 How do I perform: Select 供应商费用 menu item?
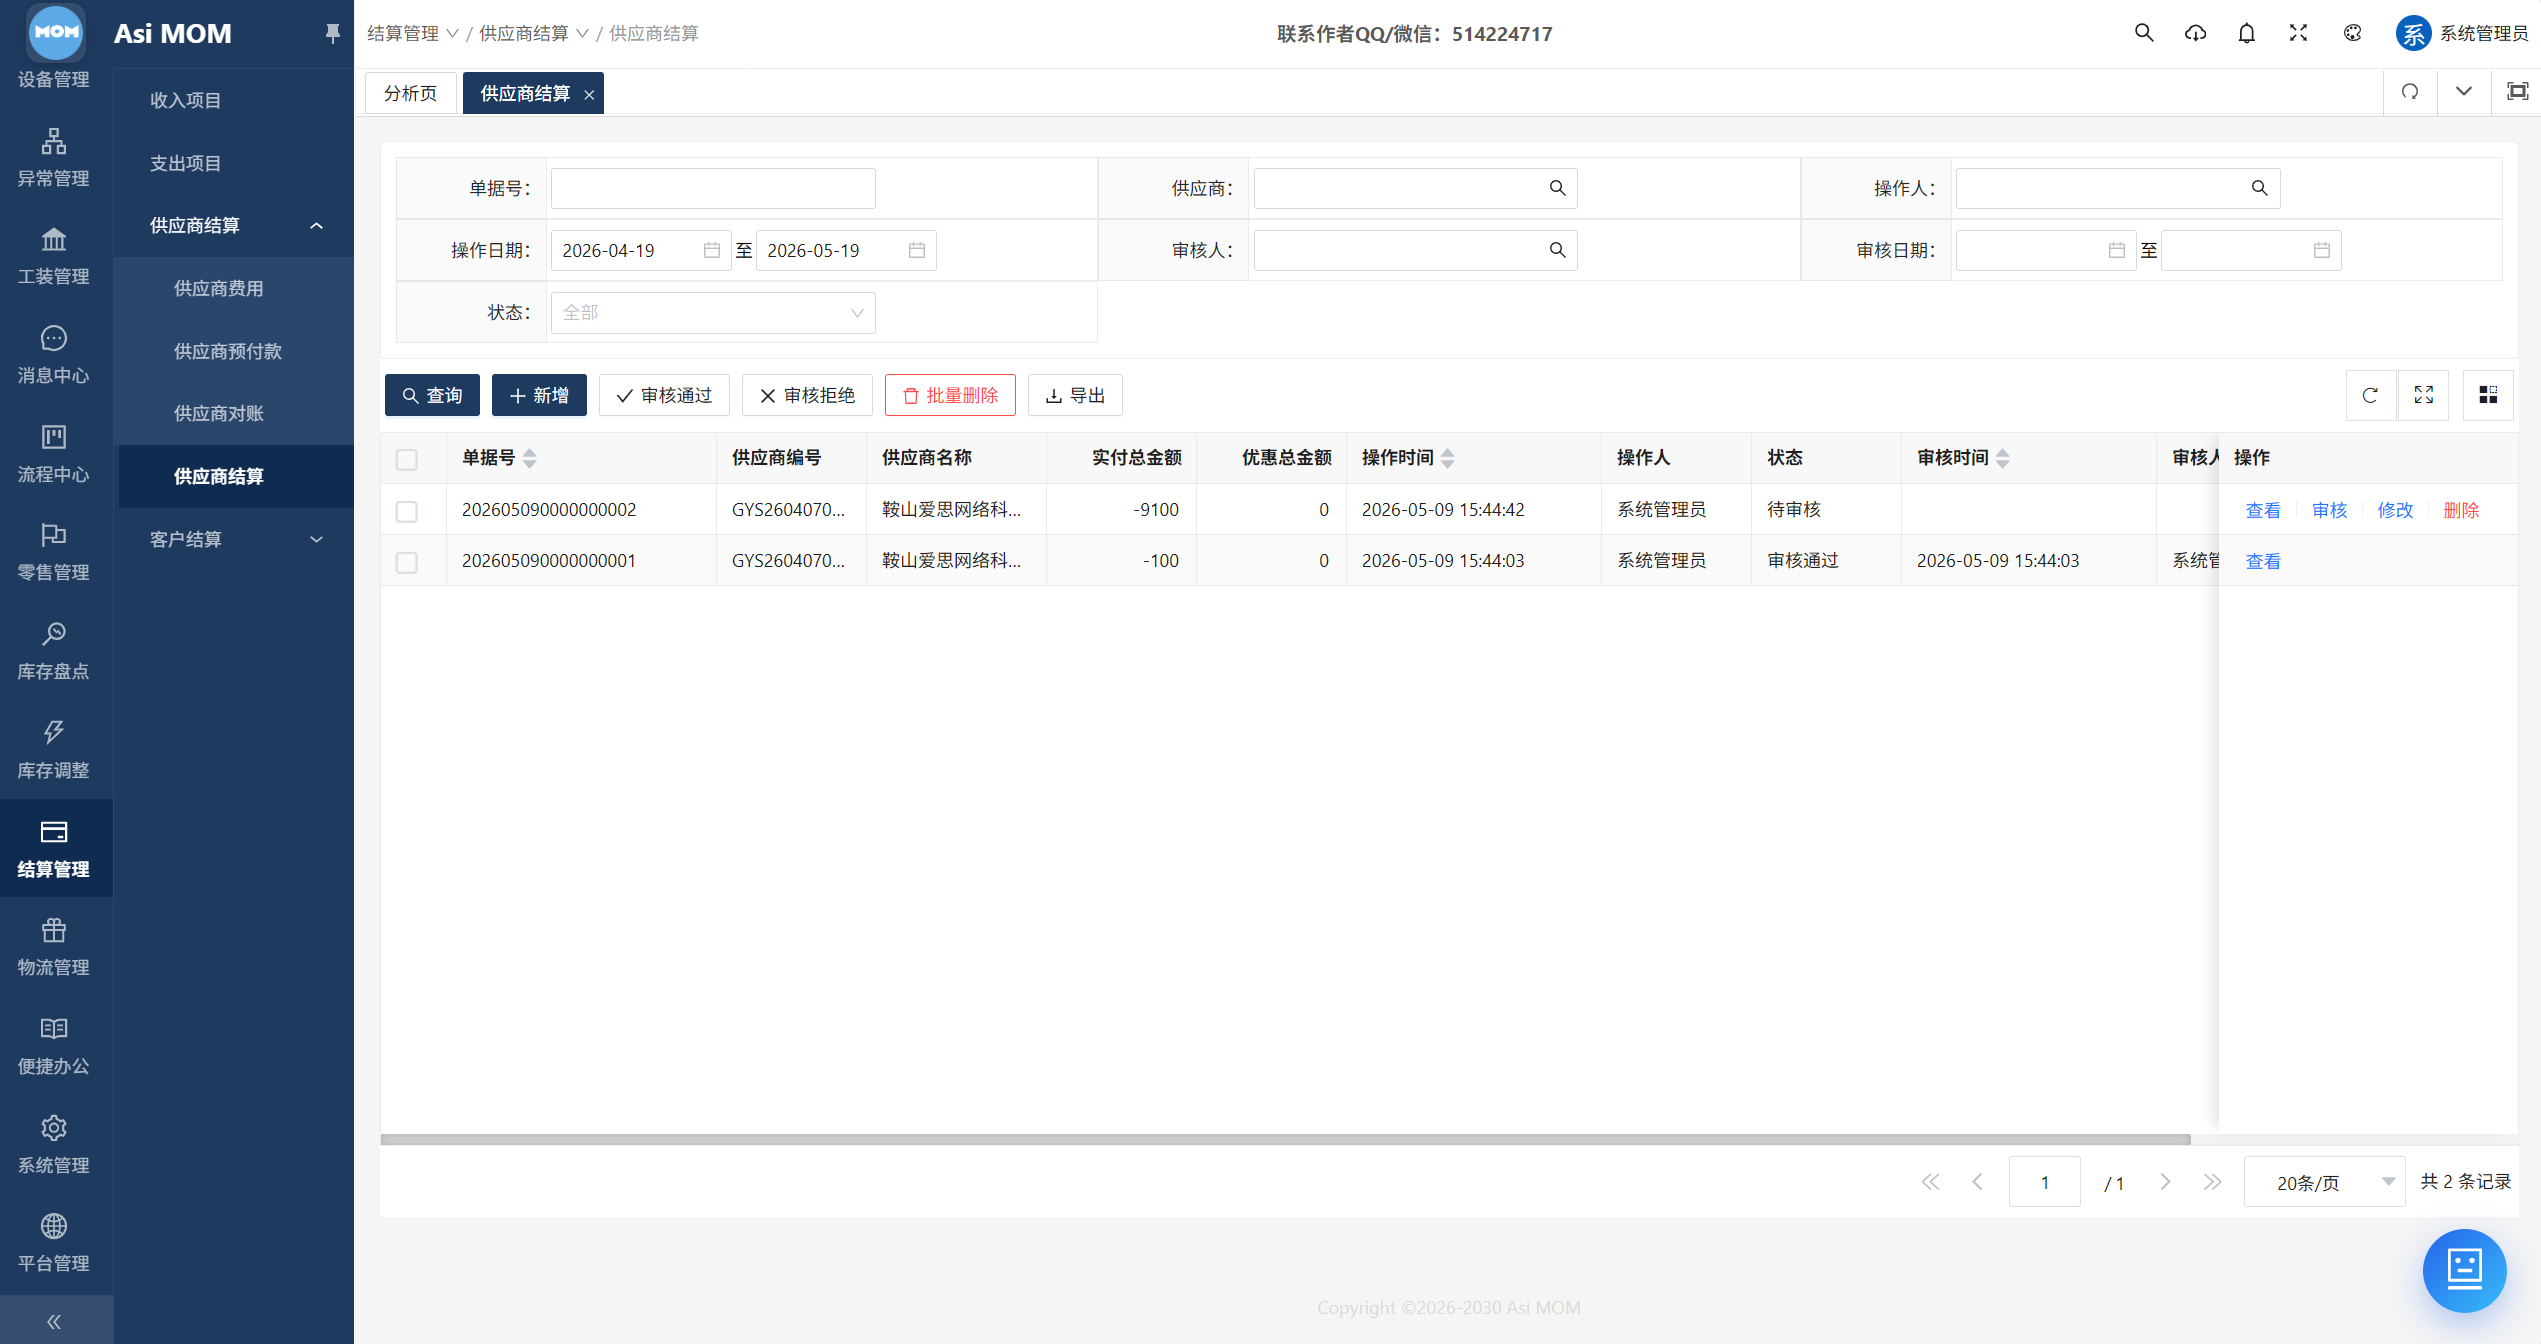click(235, 289)
